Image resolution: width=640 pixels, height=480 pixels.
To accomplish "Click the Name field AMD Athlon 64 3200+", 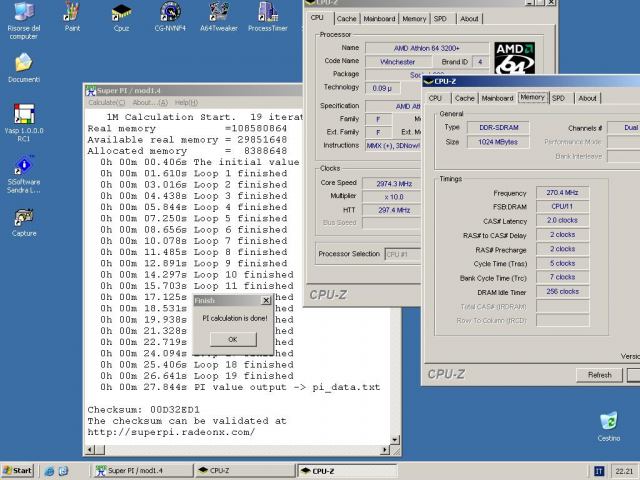I will coord(427,48).
